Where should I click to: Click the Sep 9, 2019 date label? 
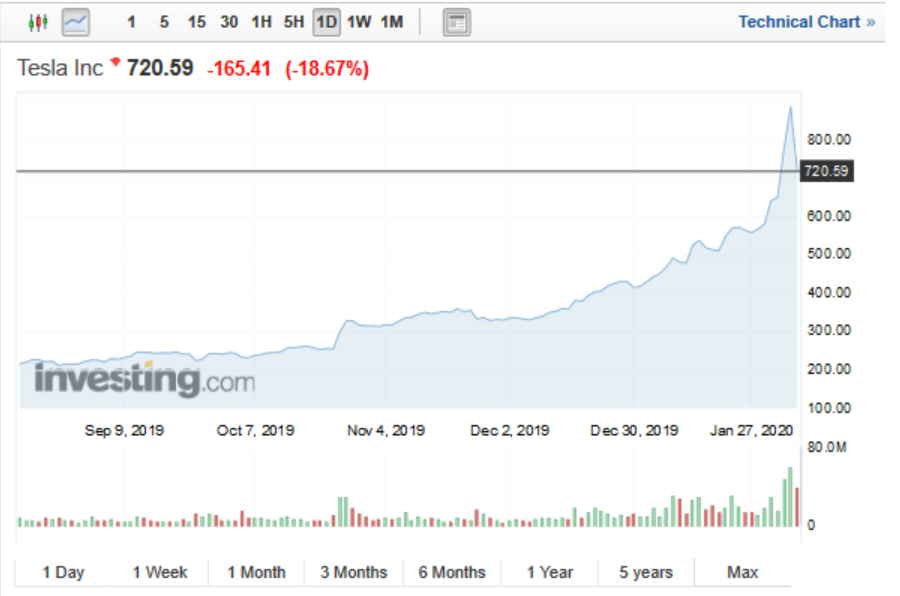coord(124,430)
